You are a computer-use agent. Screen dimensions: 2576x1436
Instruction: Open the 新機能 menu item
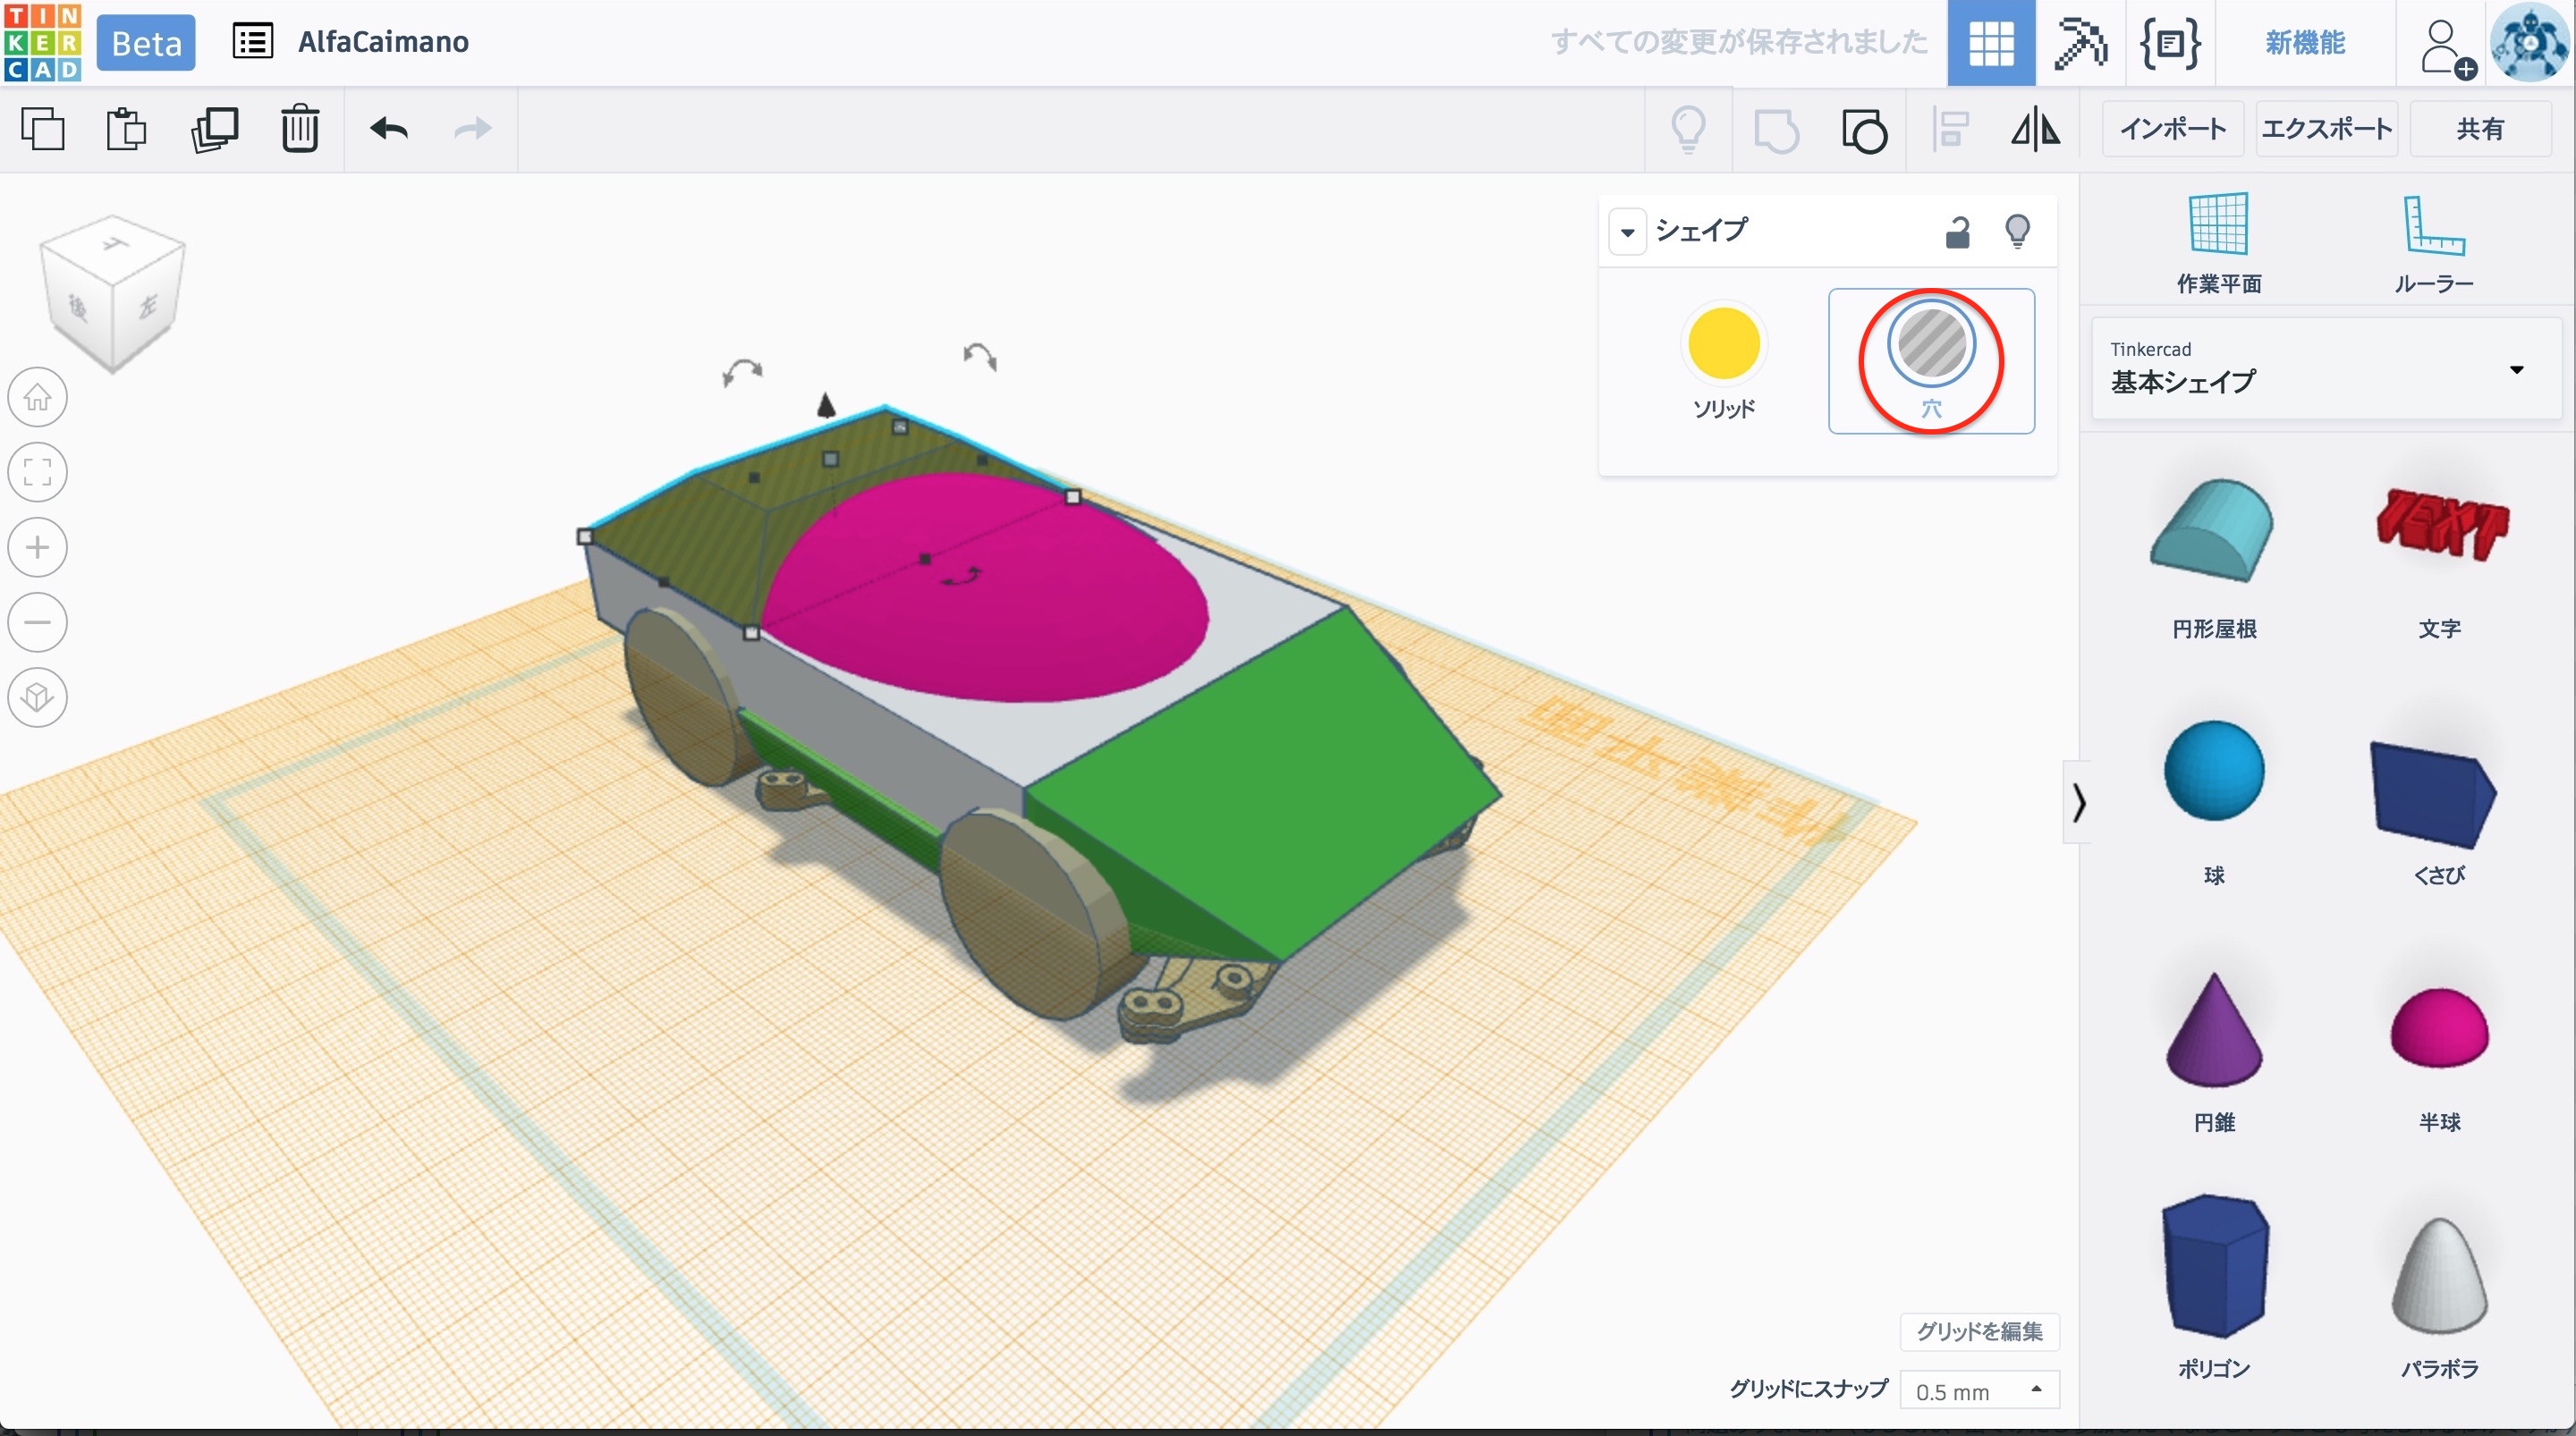pyautogui.click(x=2304, y=43)
